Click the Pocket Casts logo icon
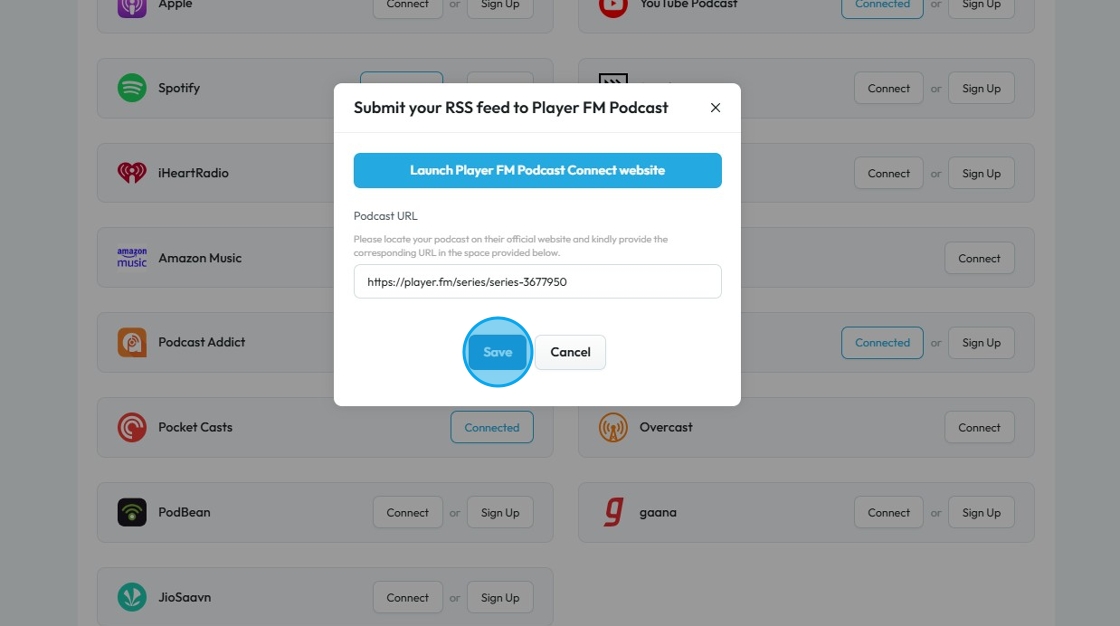The width and height of the screenshot is (1120, 626). [x=132, y=427]
